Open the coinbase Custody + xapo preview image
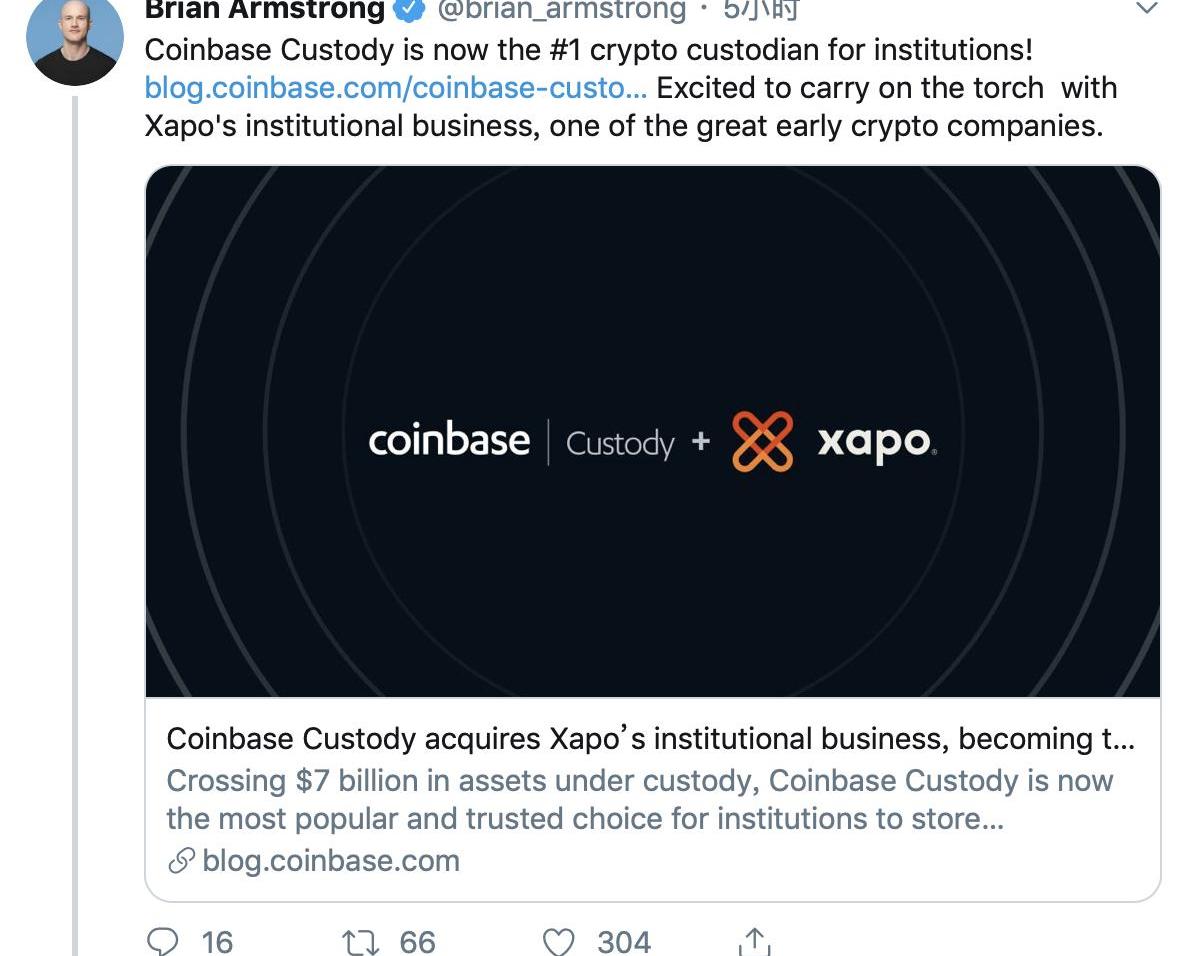This screenshot has width=1190, height=956. click(653, 431)
